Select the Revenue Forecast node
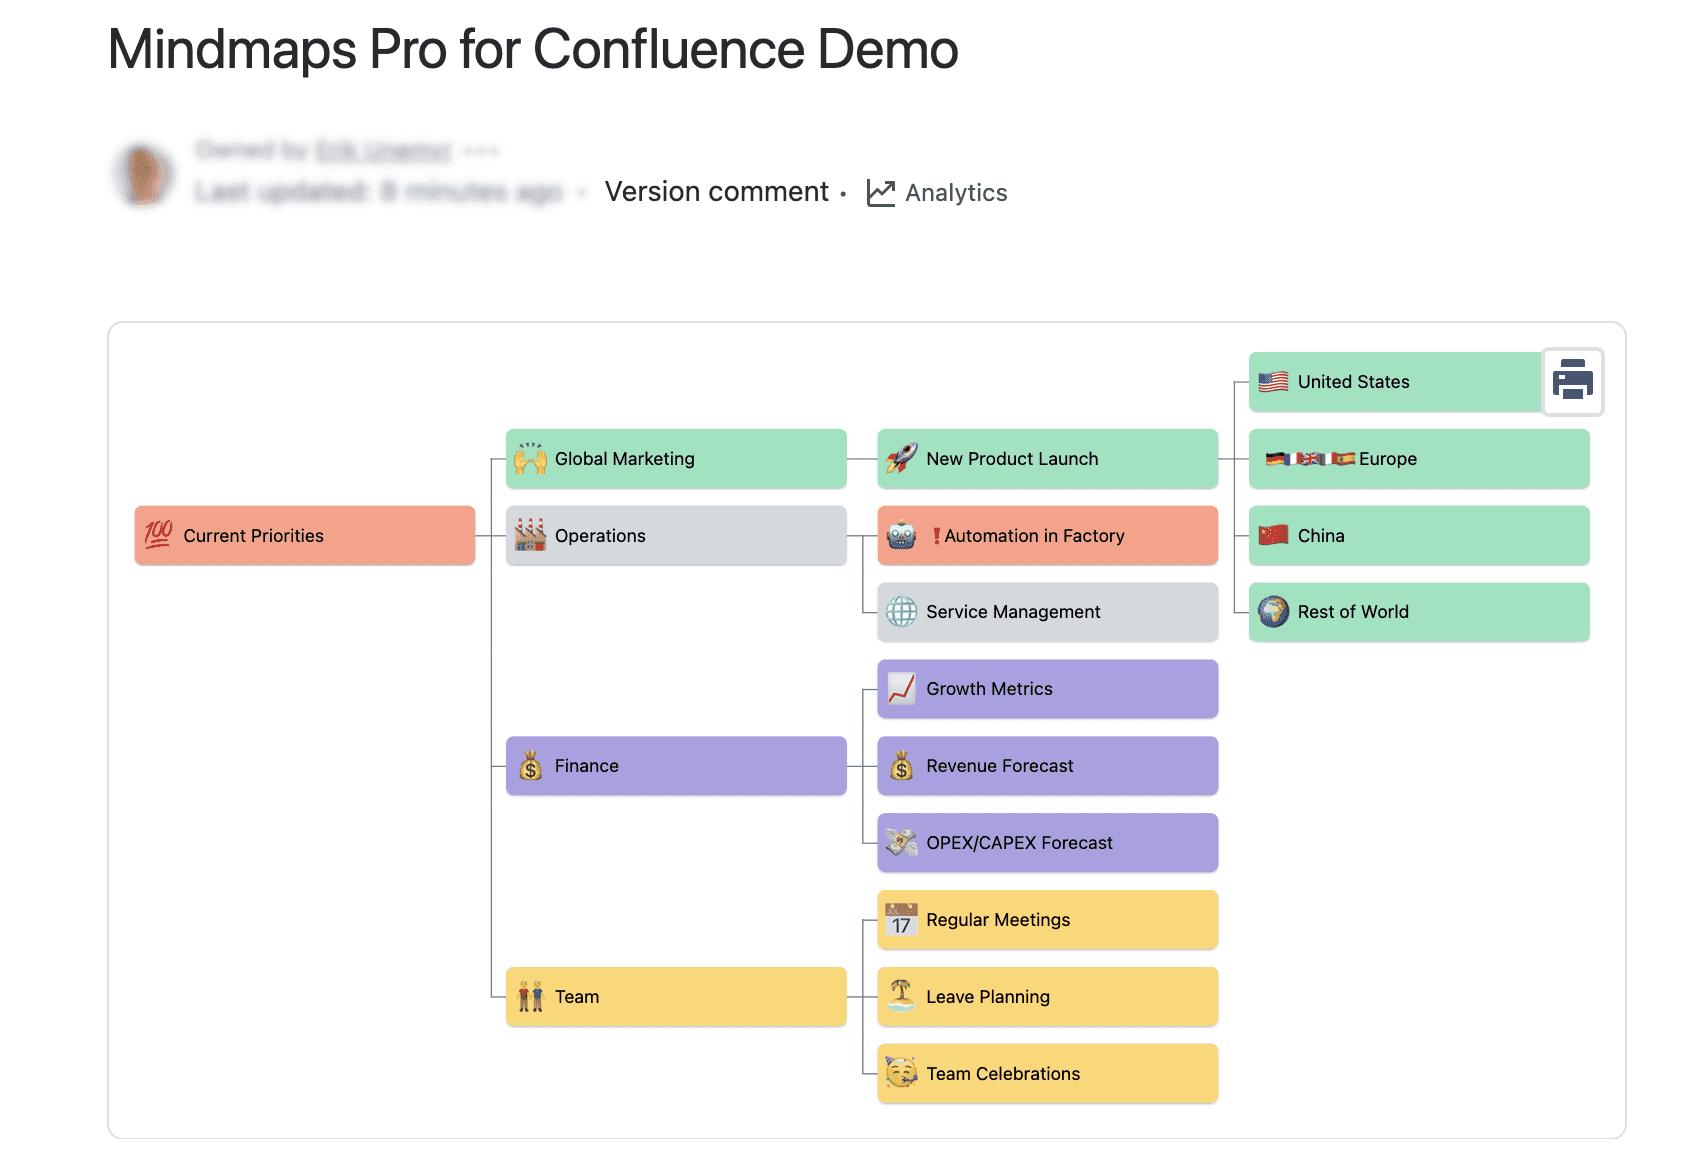The height and width of the screenshot is (1160, 1708). pos(1048,766)
